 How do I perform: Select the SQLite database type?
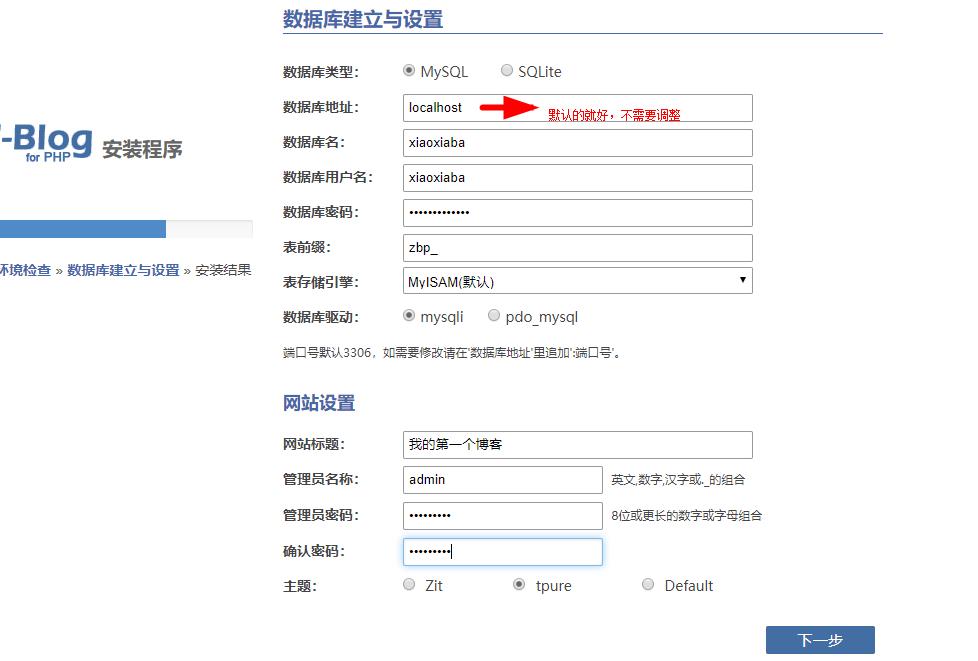pos(508,71)
